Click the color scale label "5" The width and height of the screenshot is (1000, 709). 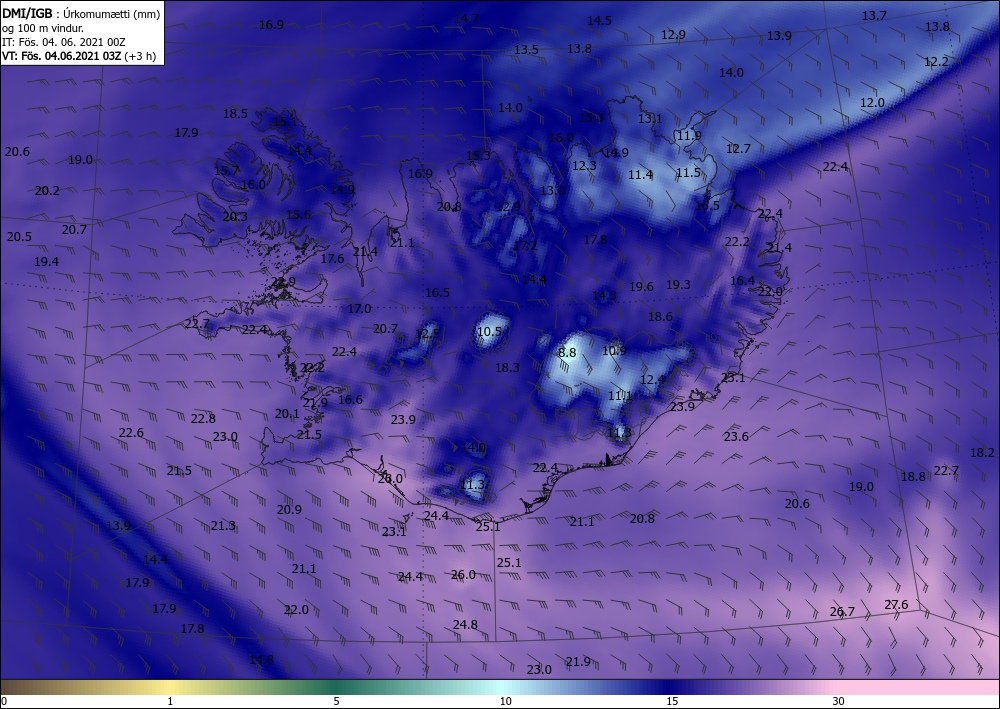click(x=336, y=701)
